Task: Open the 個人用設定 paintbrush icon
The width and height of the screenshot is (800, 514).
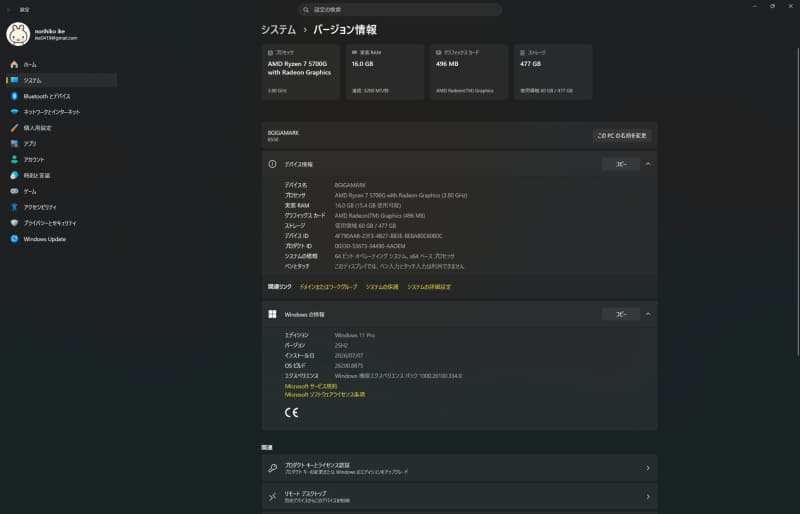Action: point(14,128)
